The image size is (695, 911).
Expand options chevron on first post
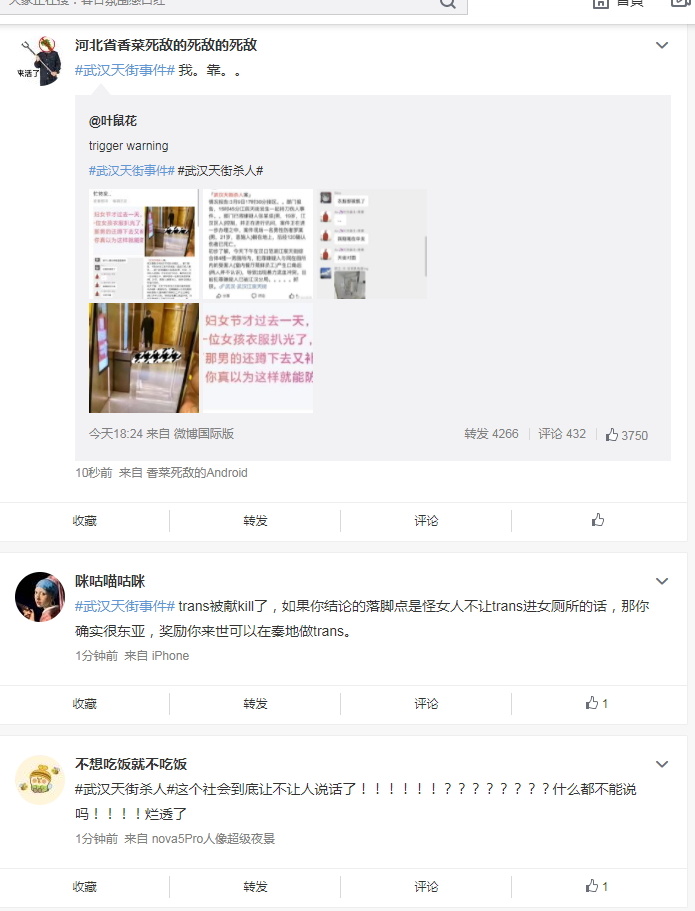pyautogui.click(x=662, y=45)
